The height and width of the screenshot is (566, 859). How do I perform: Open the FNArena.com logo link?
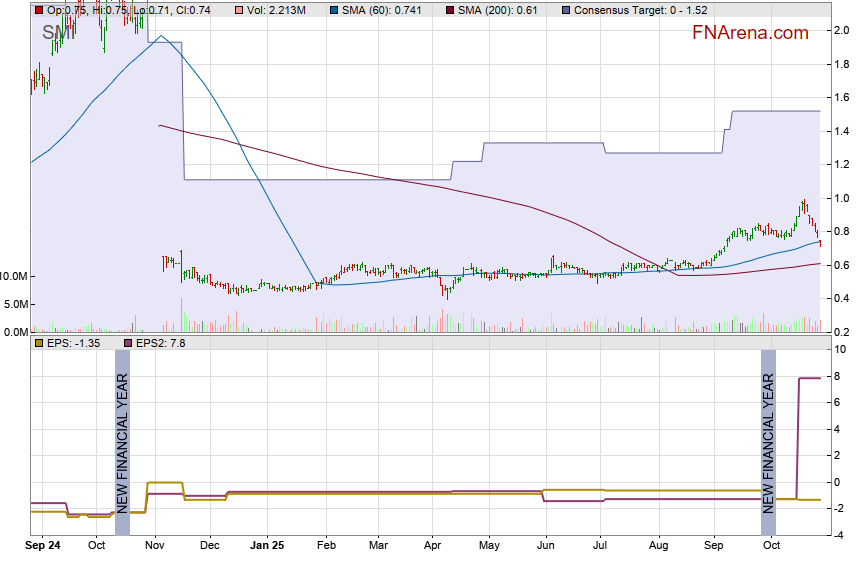750,33
